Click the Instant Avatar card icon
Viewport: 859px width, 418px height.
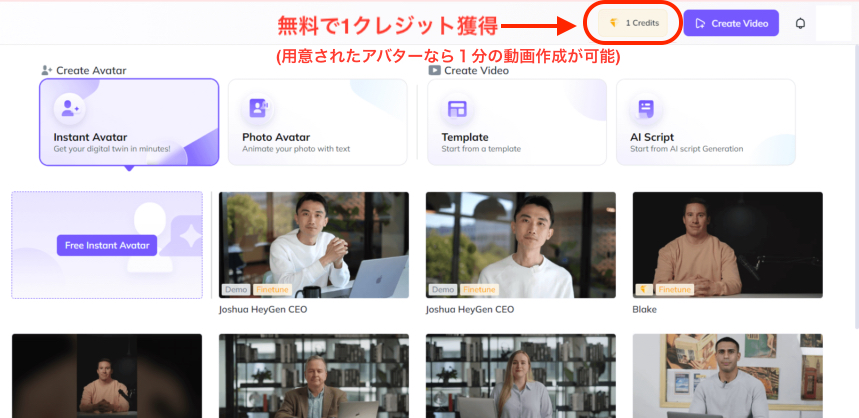click(x=70, y=108)
